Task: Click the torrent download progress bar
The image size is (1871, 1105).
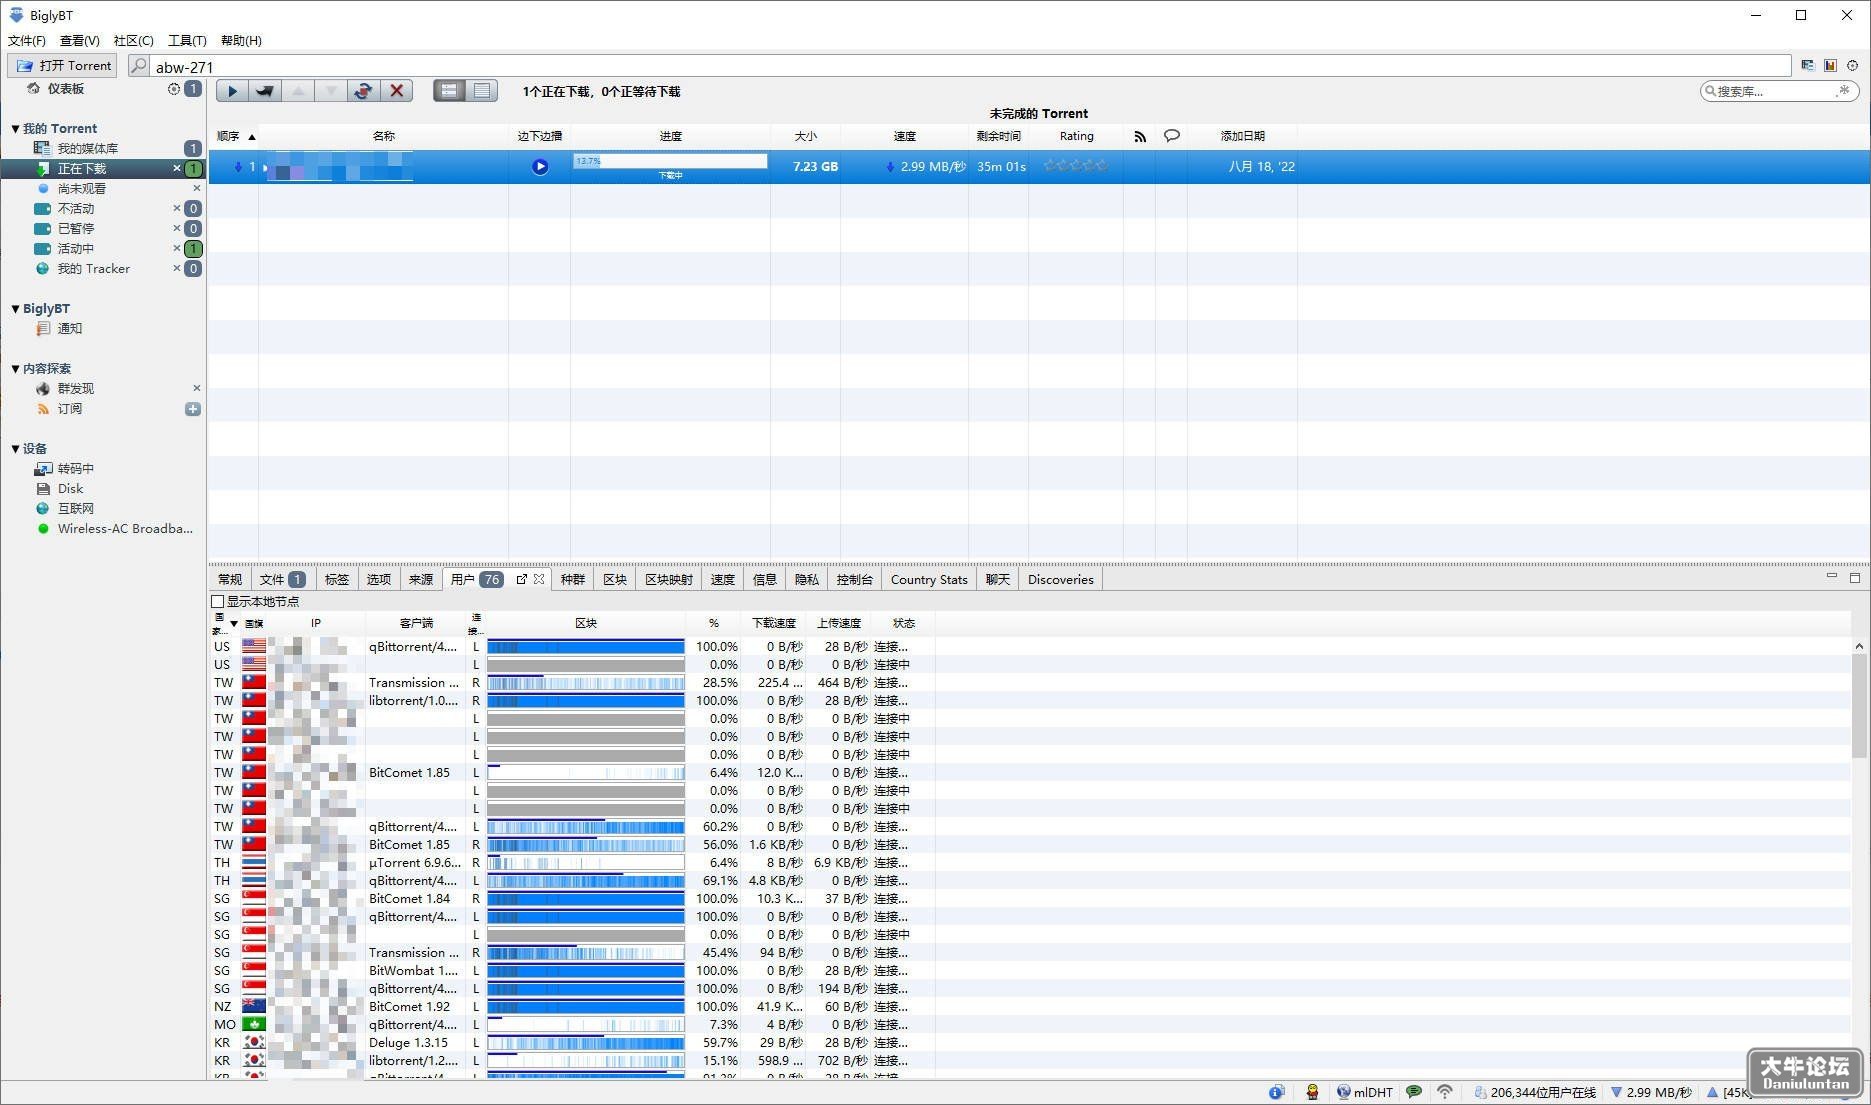Action: tap(670, 161)
